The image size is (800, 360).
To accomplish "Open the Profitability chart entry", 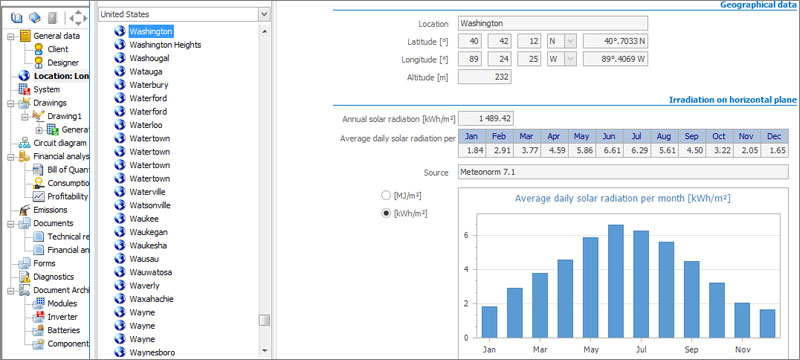I will pyautogui.click(x=68, y=196).
